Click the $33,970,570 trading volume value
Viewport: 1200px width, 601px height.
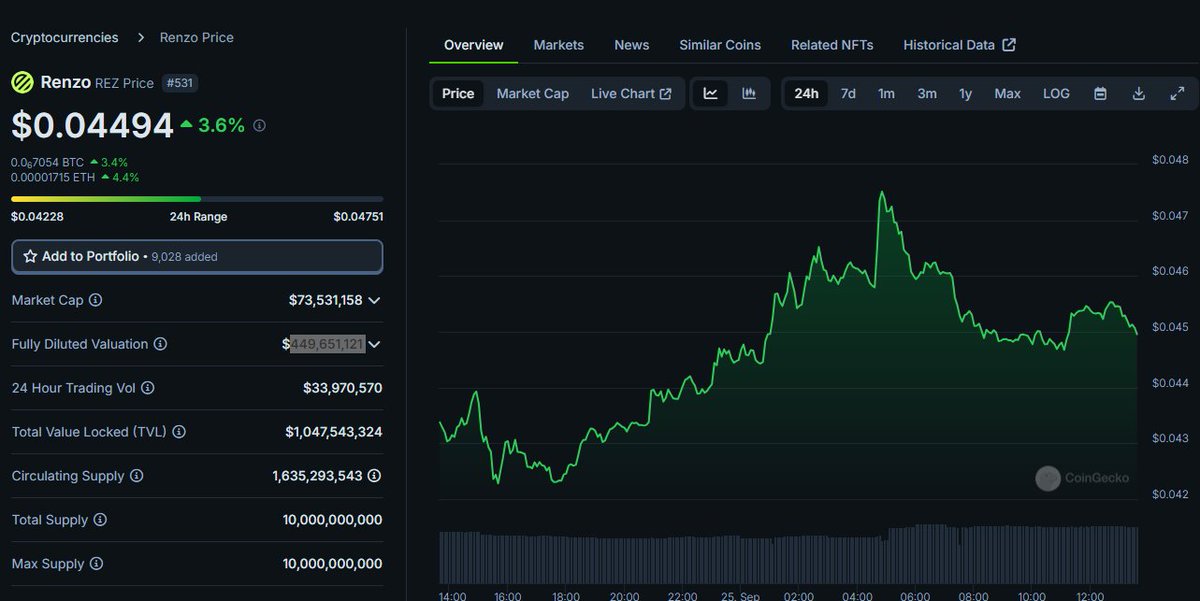click(343, 388)
